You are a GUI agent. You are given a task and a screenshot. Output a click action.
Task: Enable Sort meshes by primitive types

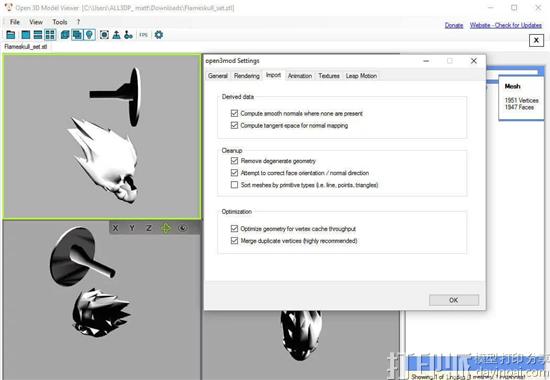234,185
